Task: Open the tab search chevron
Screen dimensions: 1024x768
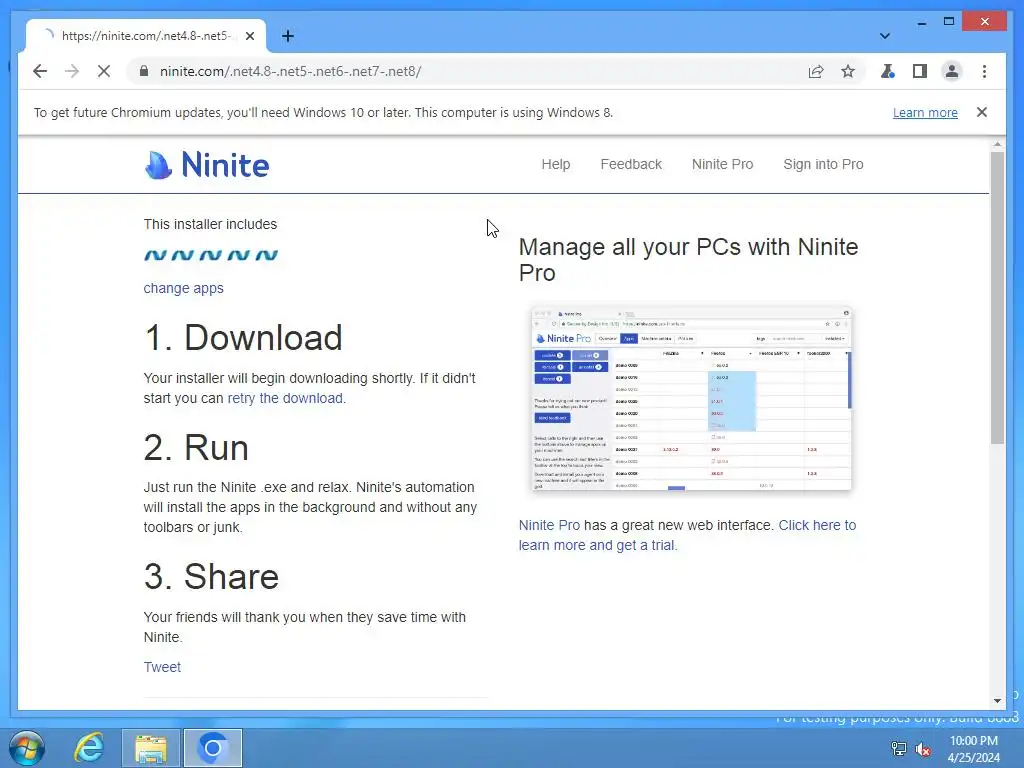Action: 885,36
